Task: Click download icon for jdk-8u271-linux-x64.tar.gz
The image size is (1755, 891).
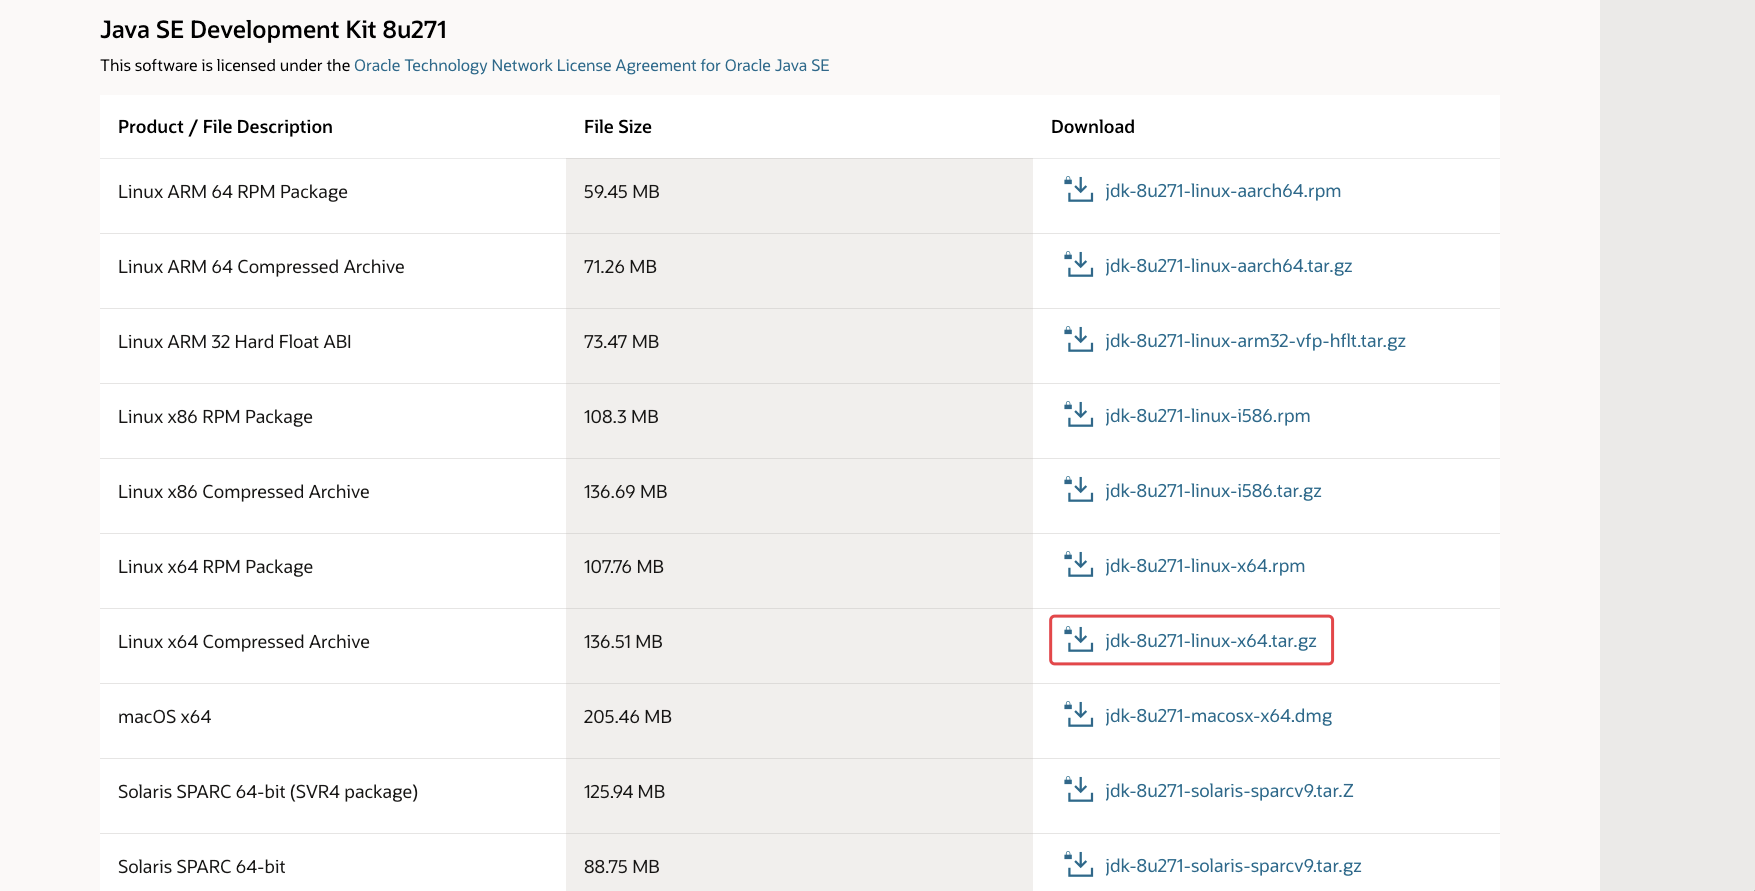Action: (x=1078, y=640)
